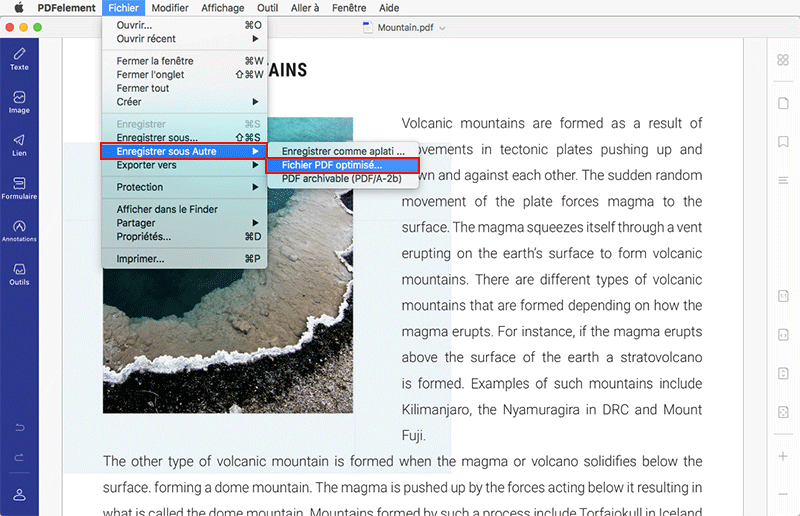Show page thumbnails grid icon

point(783,60)
